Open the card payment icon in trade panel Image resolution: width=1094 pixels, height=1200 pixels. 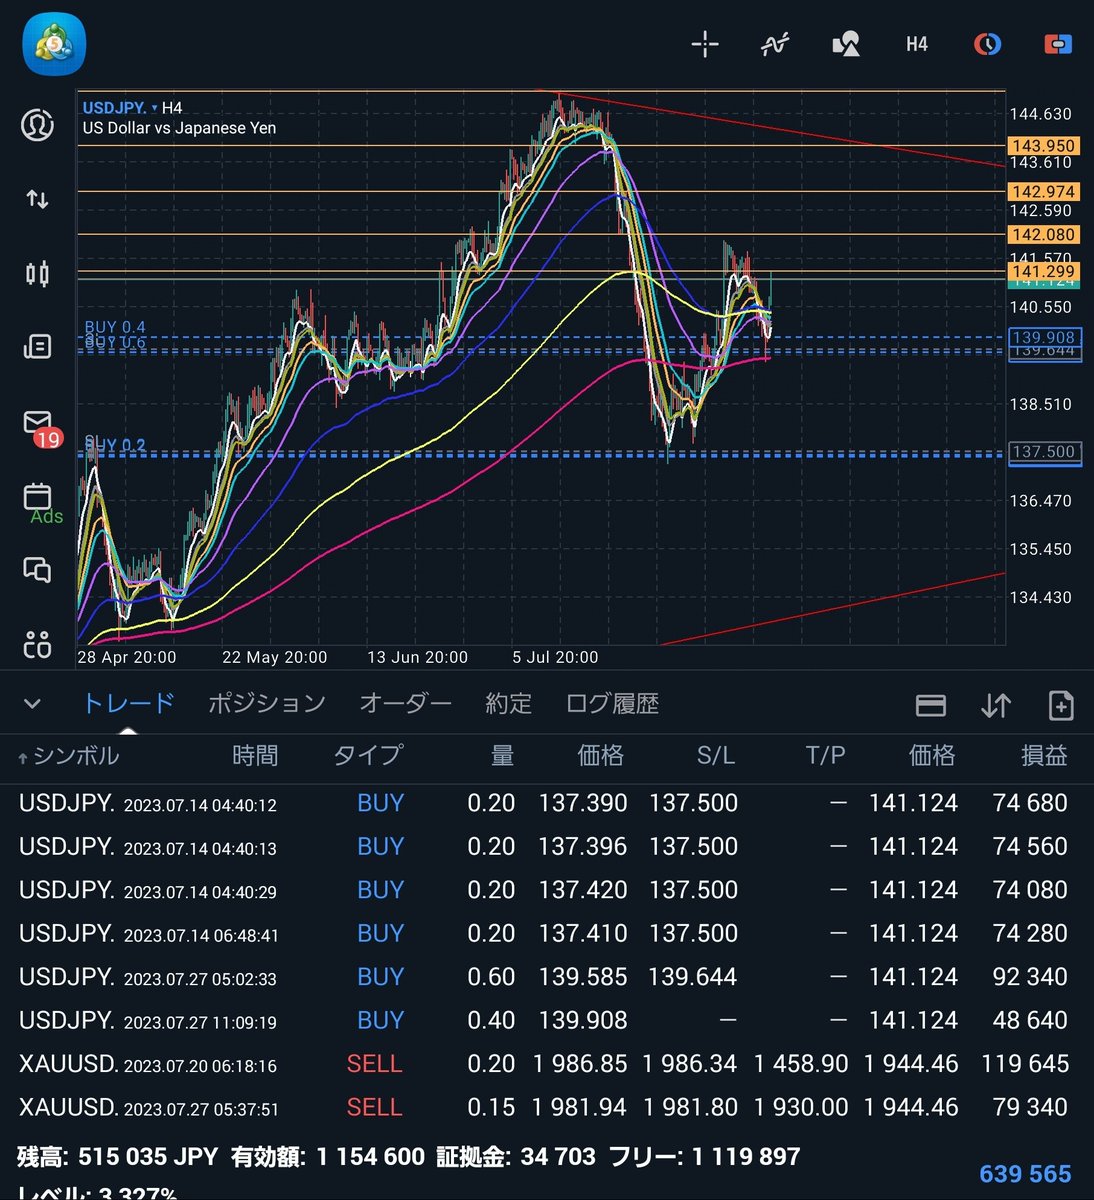coord(931,705)
